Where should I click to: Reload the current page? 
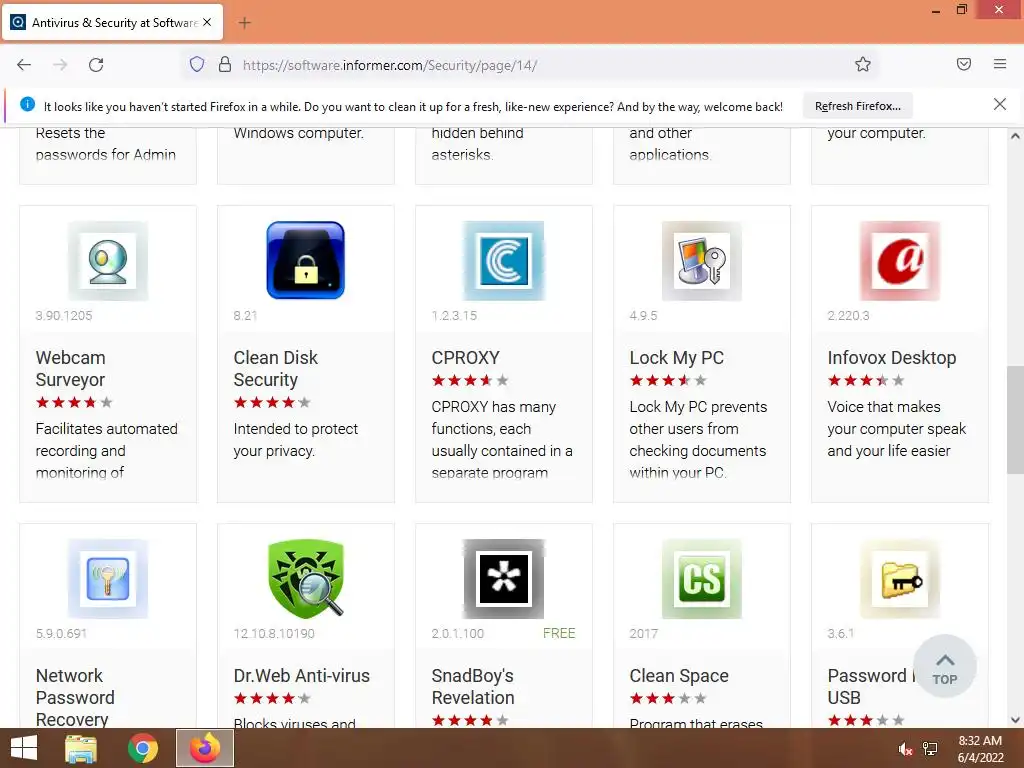pos(96,65)
